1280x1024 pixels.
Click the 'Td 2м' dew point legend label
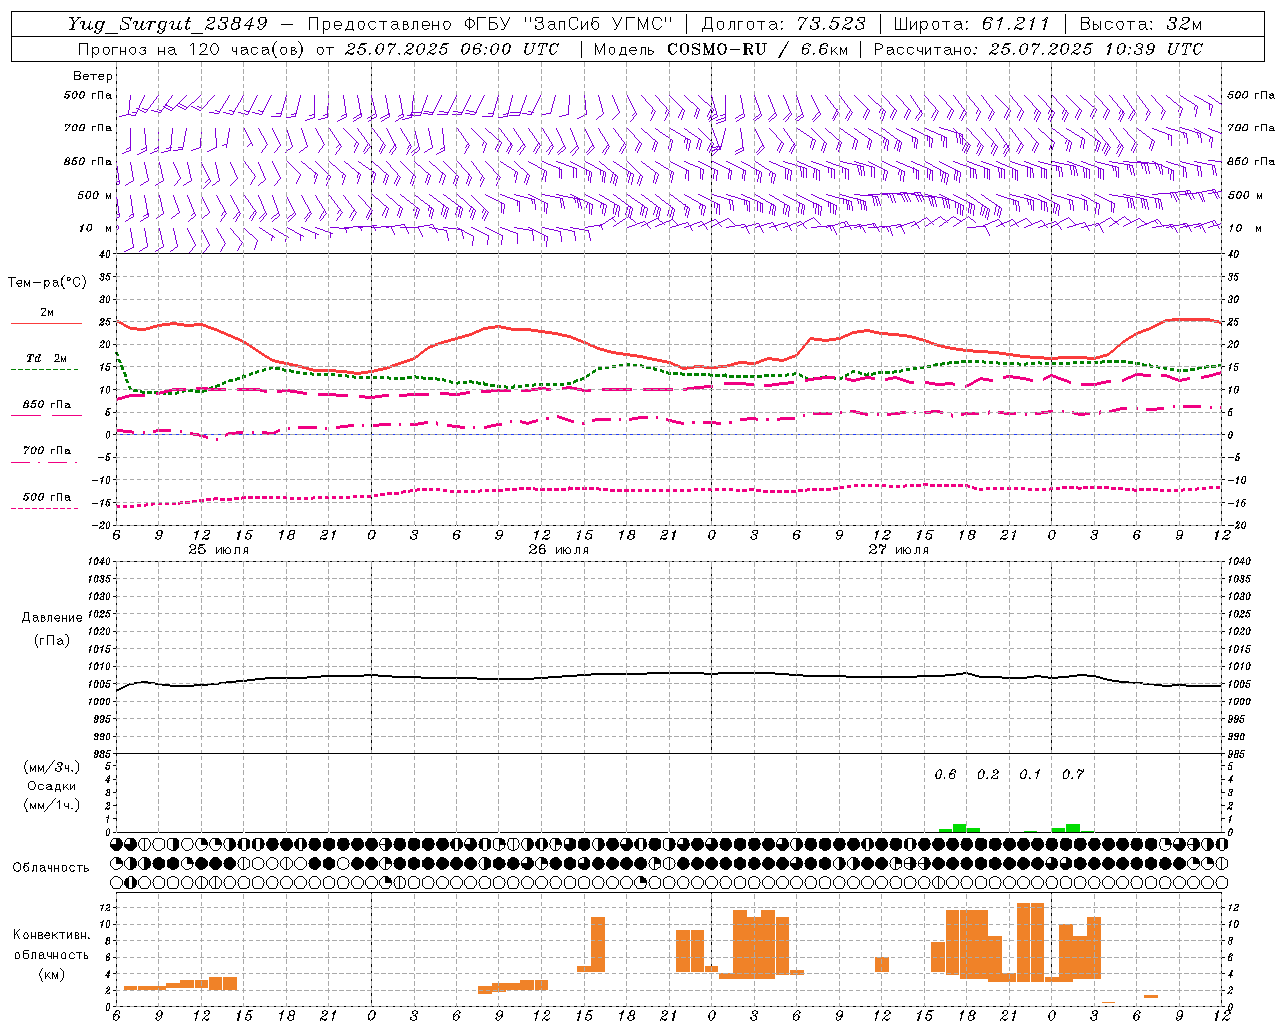(x=47, y=358)
